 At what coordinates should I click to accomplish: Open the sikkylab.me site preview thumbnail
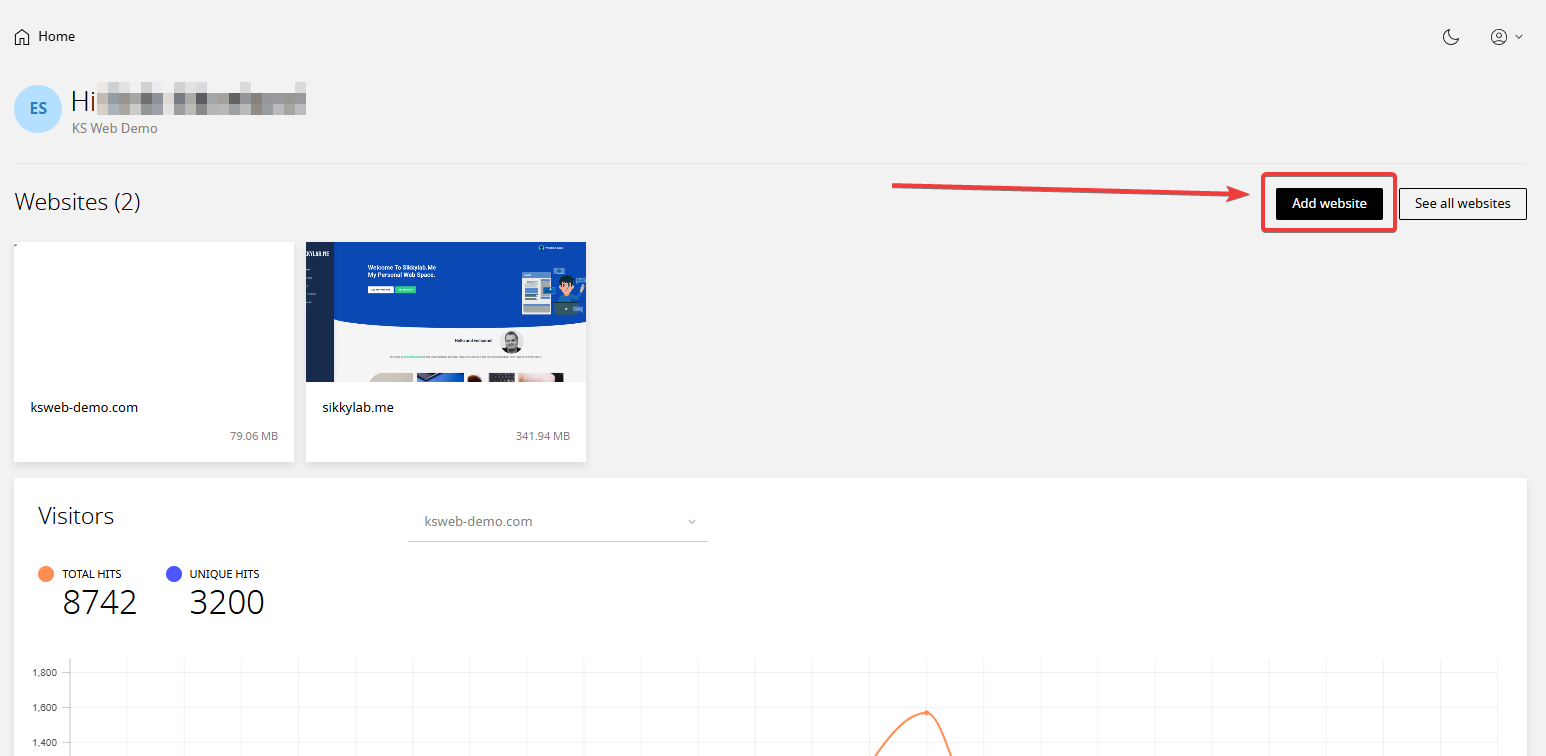446,312
